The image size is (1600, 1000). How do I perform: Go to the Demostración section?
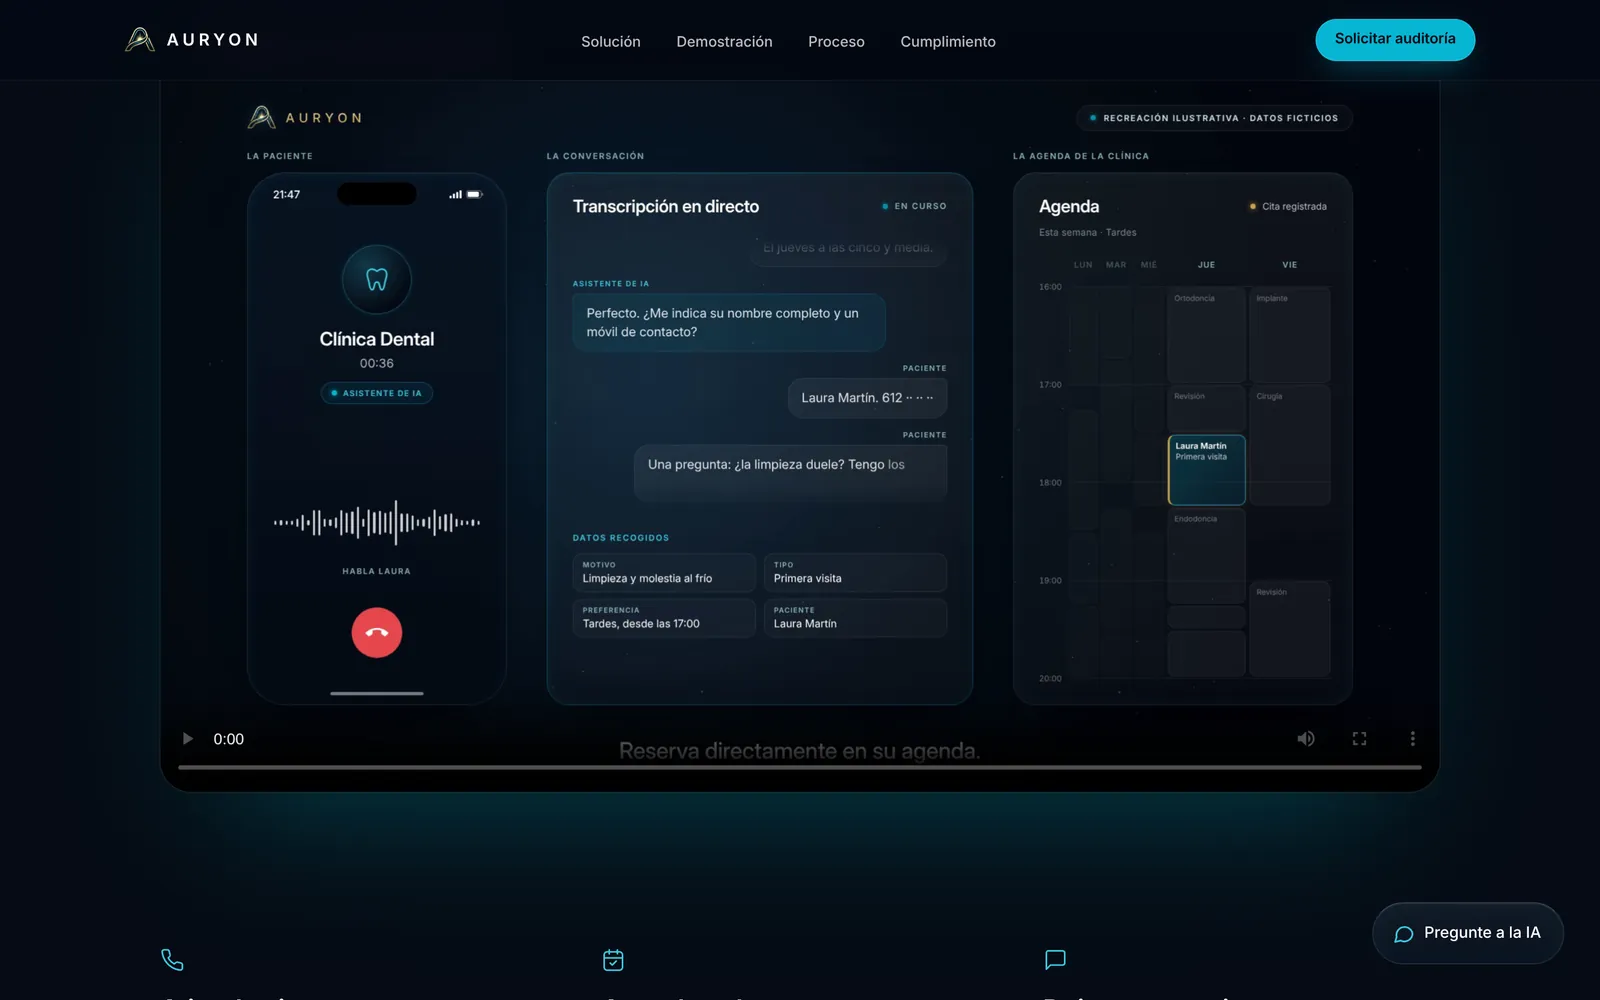coord(724,41)
